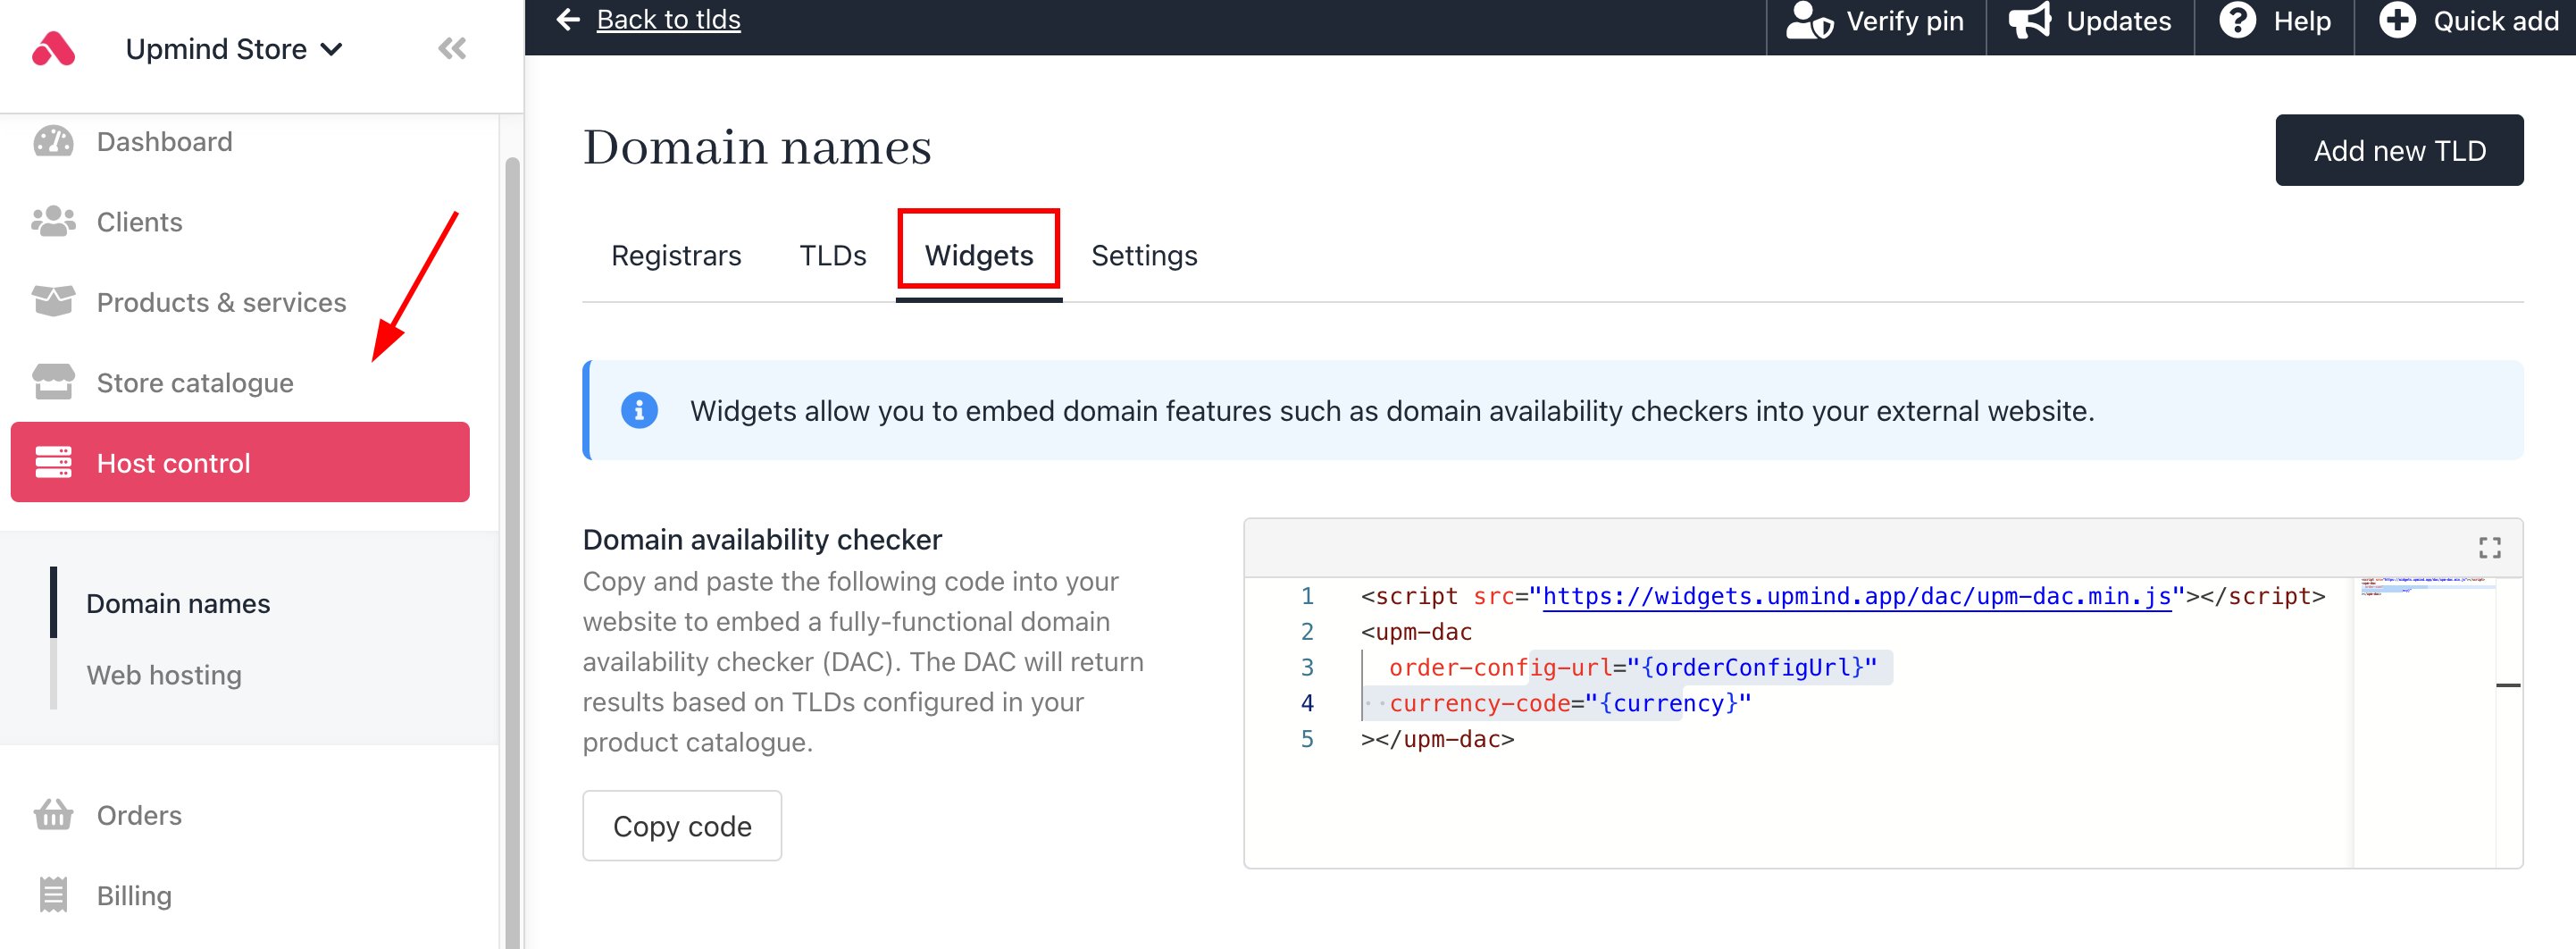Click the order-config-url attribute line
The width and height of the screenshot is (2576, 949).
(1633, 668)
